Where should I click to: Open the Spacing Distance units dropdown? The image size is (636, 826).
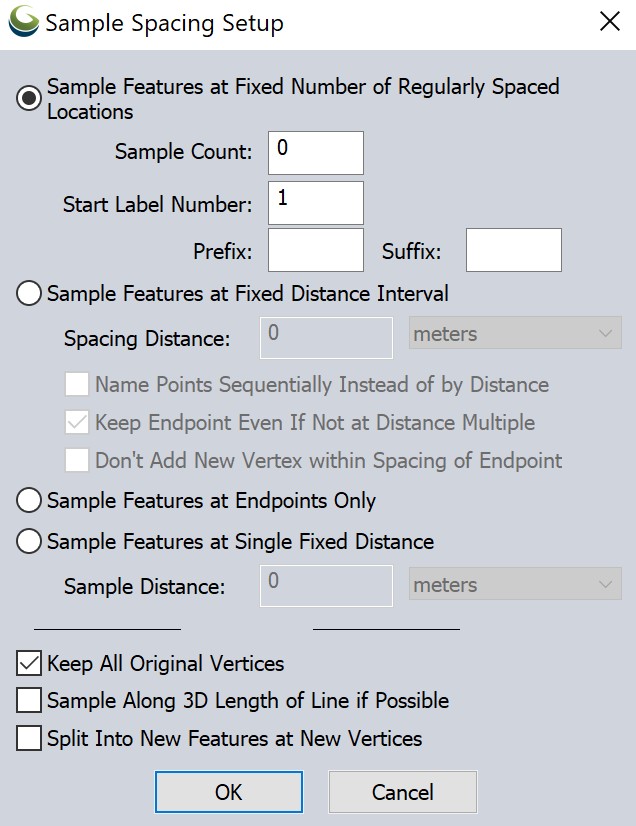point(515,332)
